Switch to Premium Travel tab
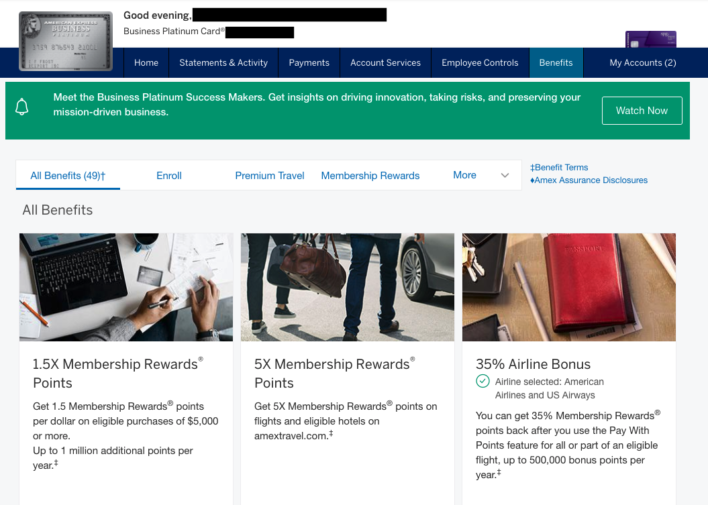 click(270, 176)
